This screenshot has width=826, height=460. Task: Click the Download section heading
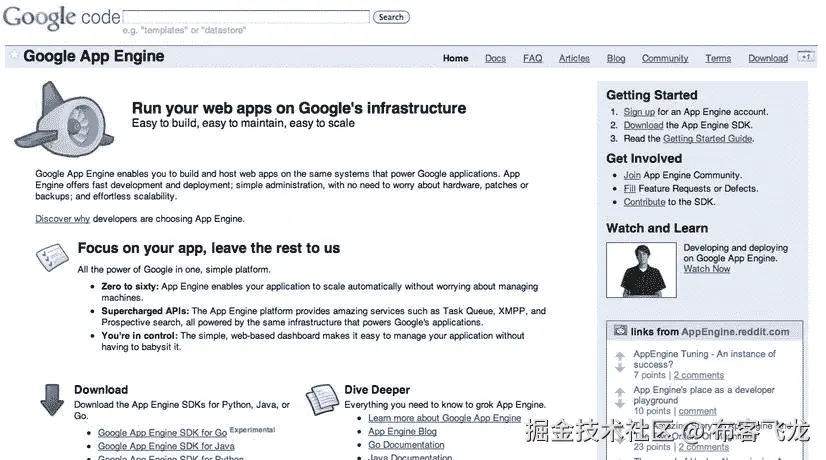[101, 389]
